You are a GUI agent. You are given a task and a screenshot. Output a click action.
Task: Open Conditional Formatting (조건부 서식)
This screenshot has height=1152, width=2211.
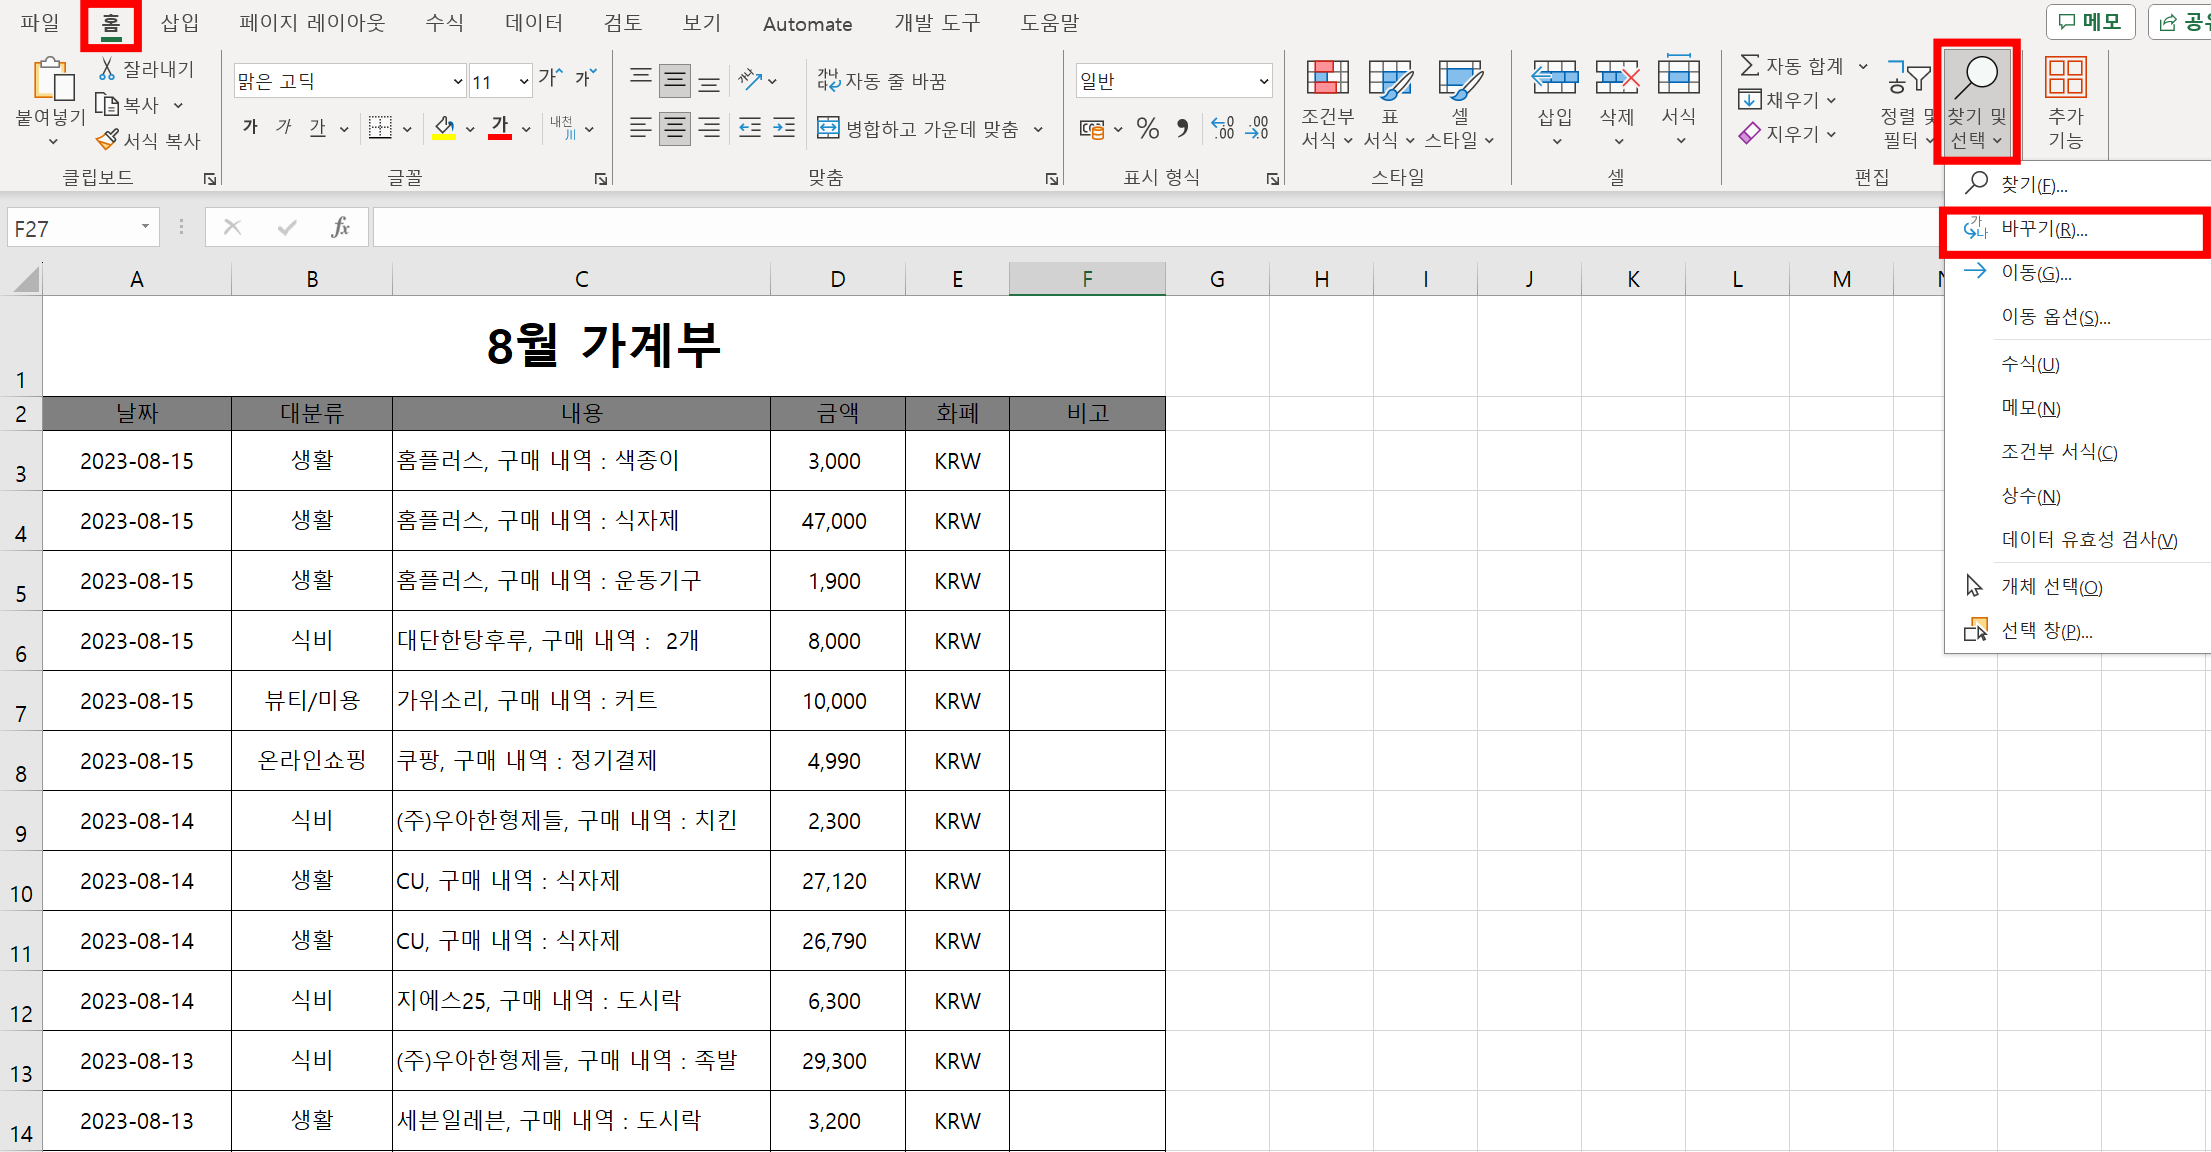(x=1327, y=102)
